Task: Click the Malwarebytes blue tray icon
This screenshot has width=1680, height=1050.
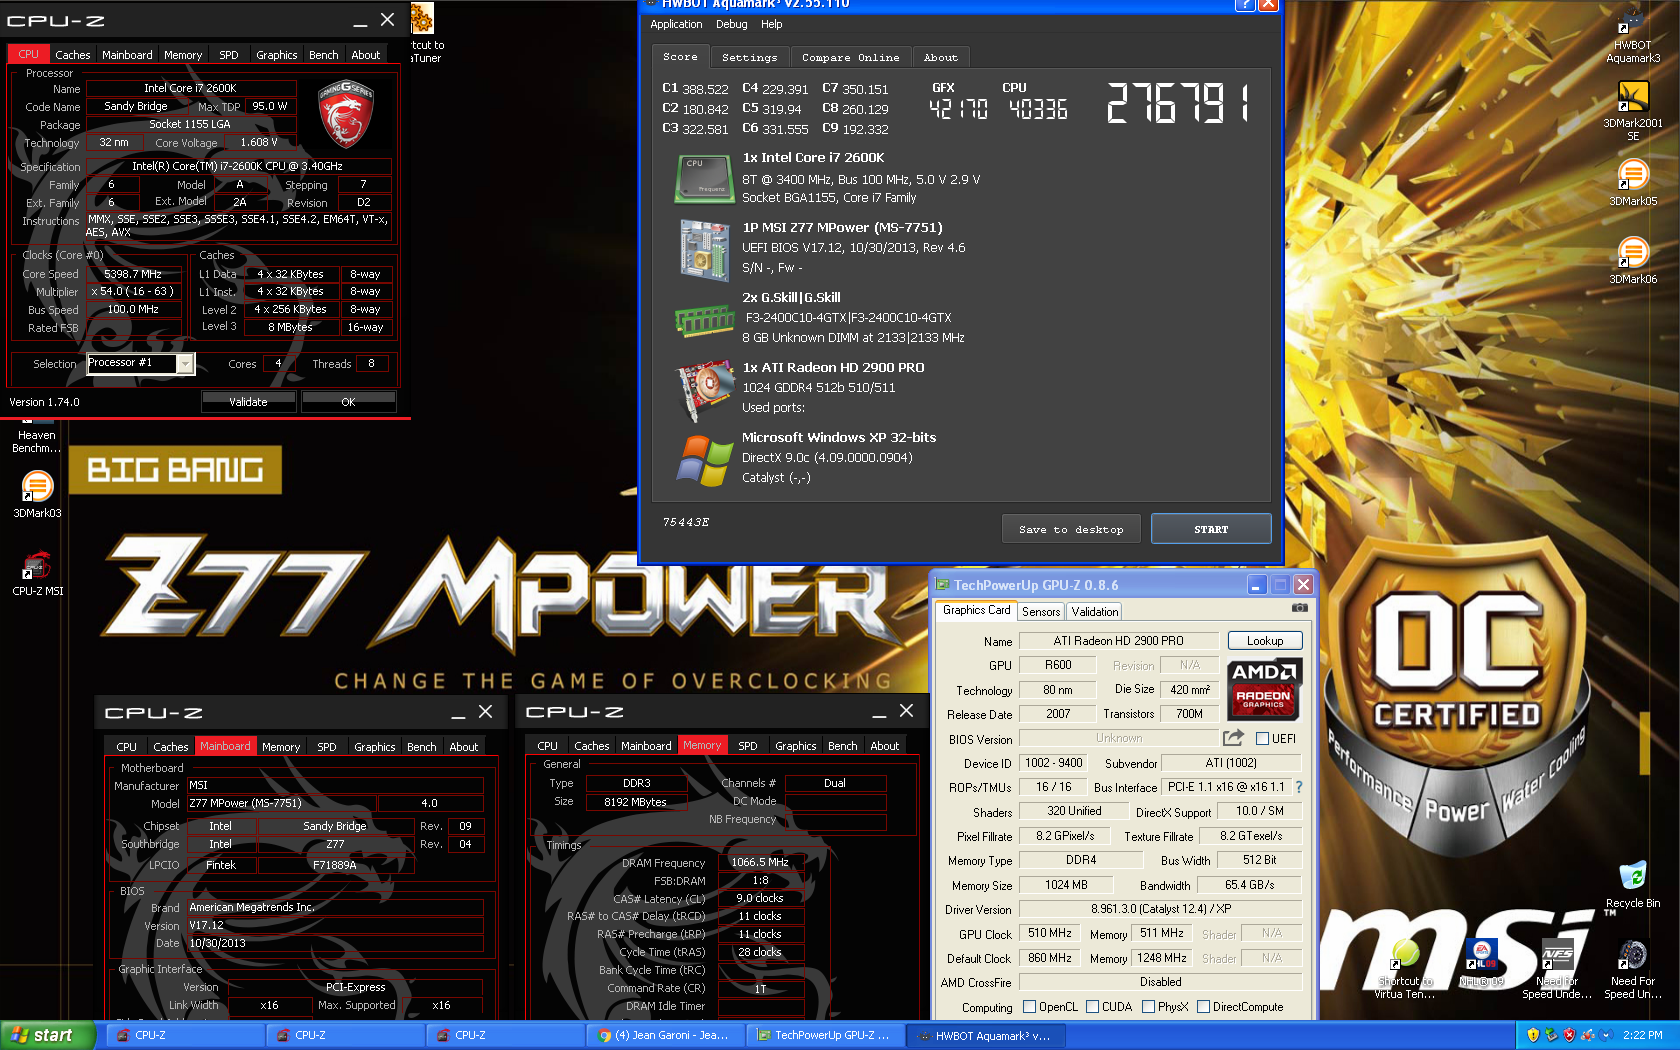Action: click(1605, 1035)
